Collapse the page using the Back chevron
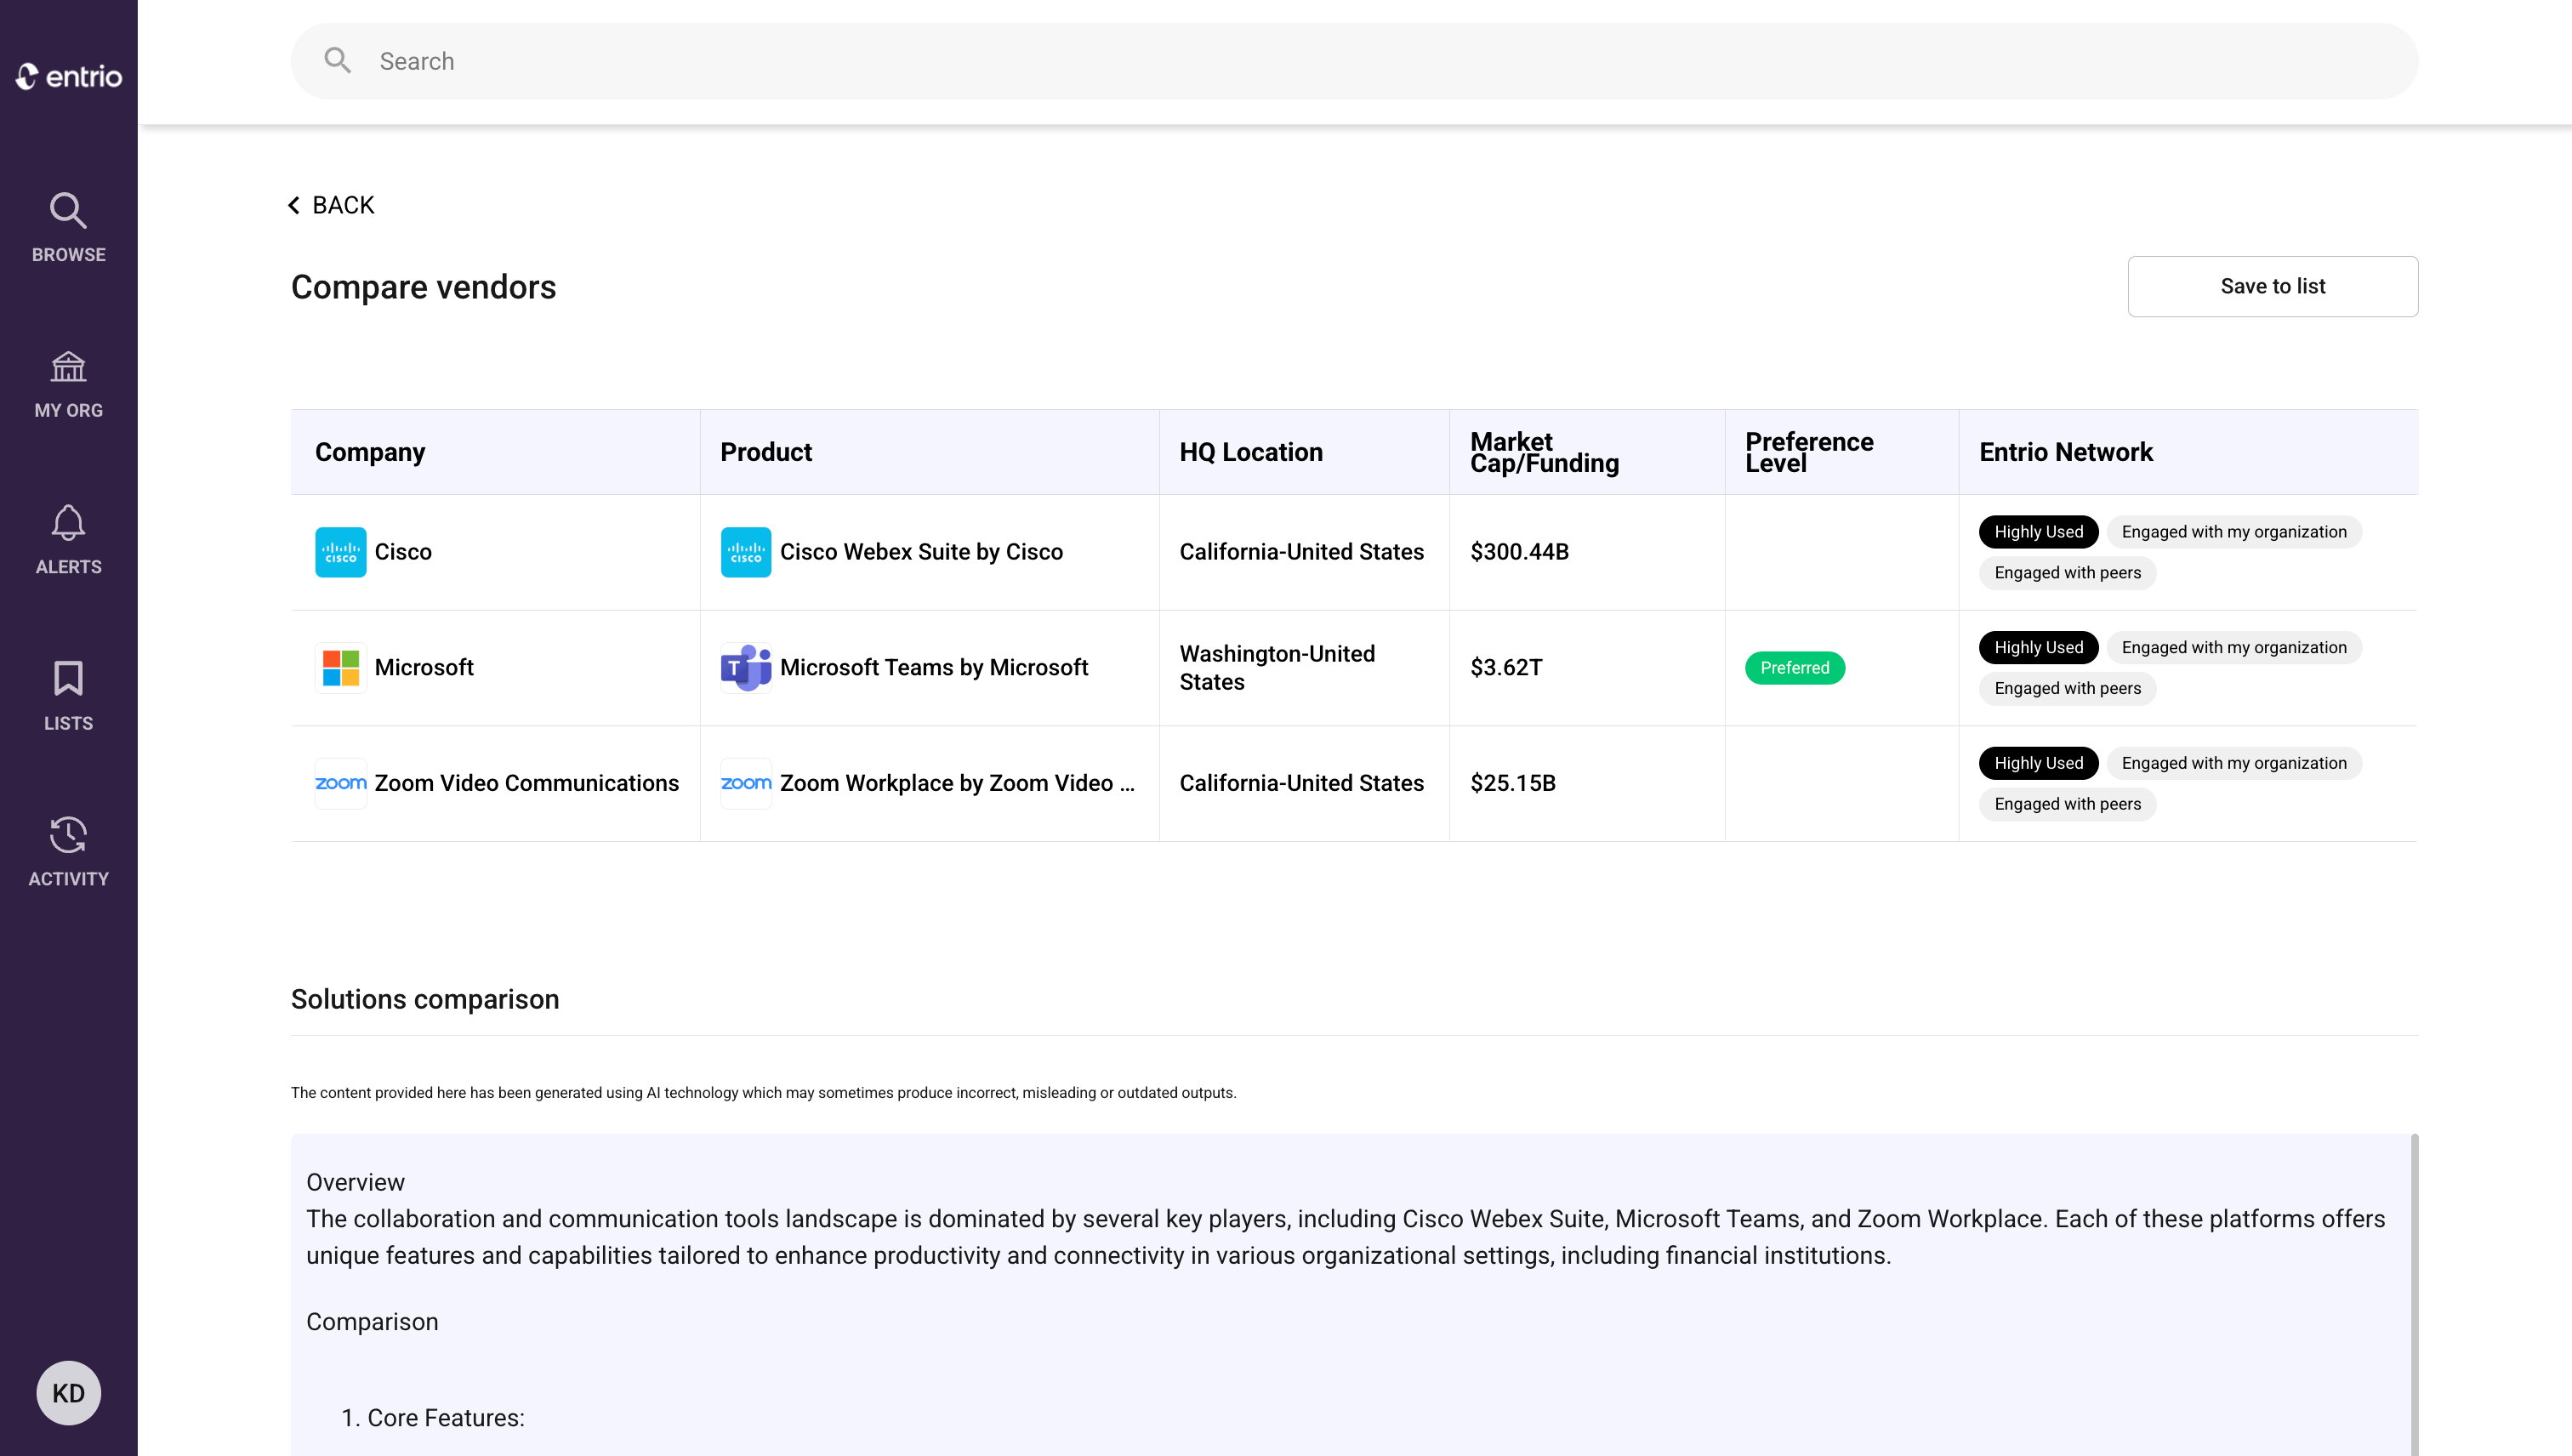The image size is (2572, 1456). point(293,204)
